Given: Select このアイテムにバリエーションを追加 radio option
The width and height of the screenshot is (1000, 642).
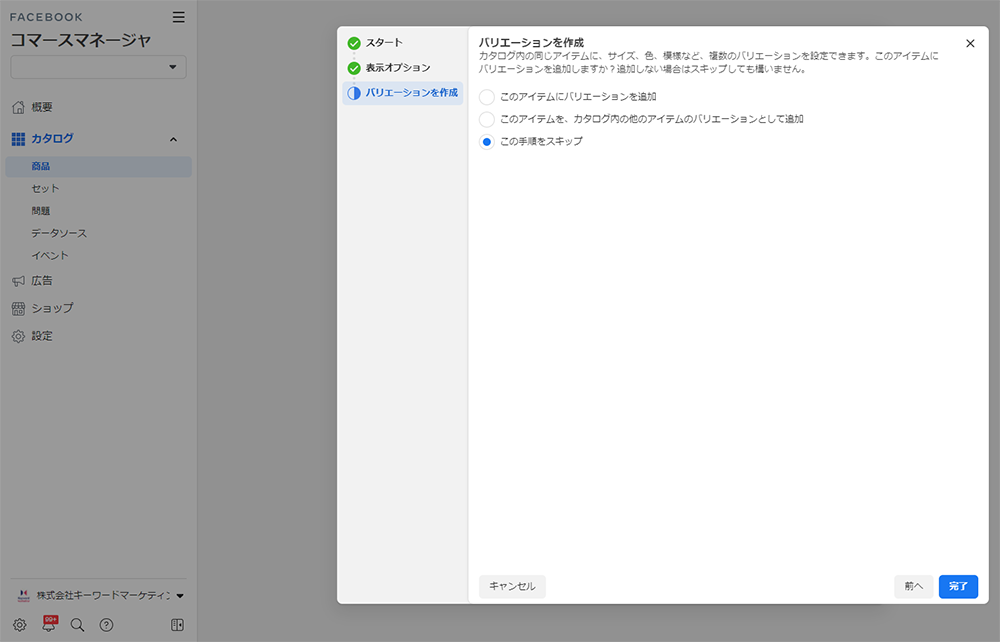Looking at the screenshot, I should point(487,97).
